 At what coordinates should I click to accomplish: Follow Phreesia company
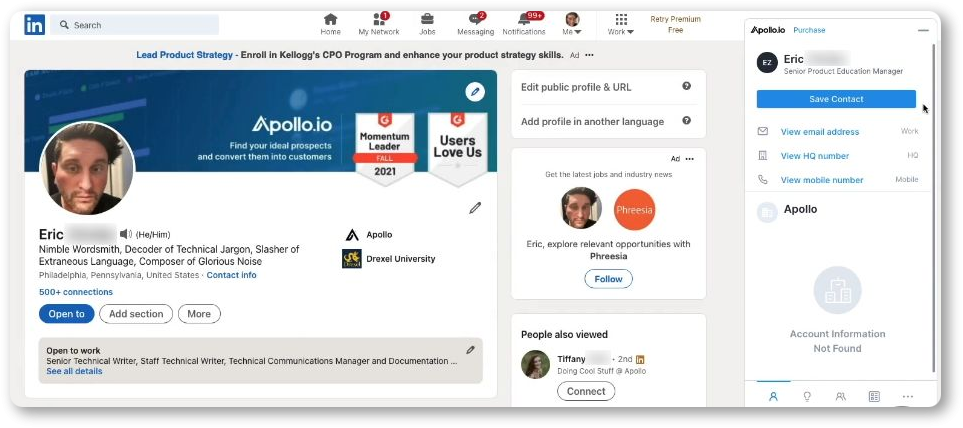608,279
